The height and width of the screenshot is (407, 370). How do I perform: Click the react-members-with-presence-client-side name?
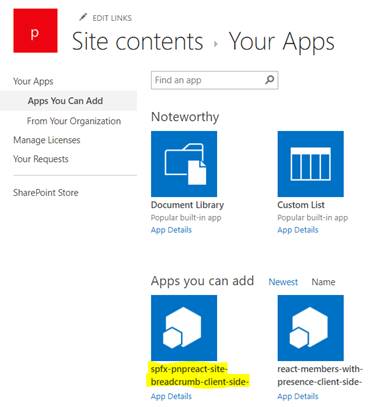click(319, 375)
